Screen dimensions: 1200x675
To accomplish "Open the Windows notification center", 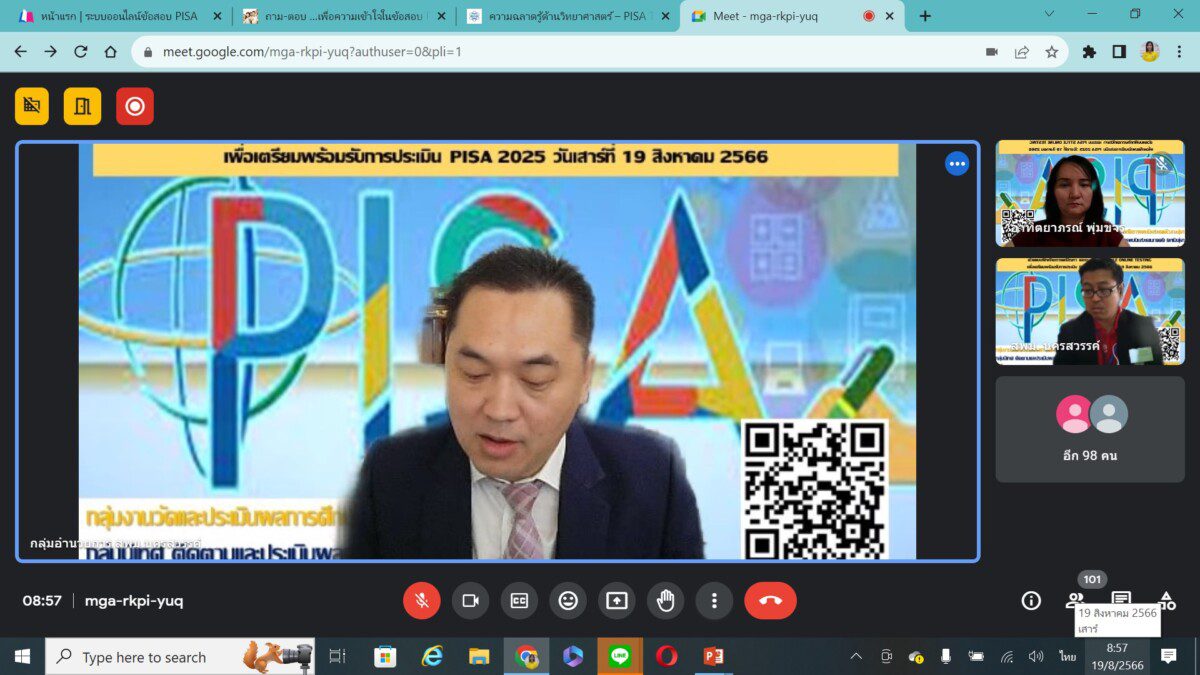I will pyautogui.click(x=1168, y=657).
